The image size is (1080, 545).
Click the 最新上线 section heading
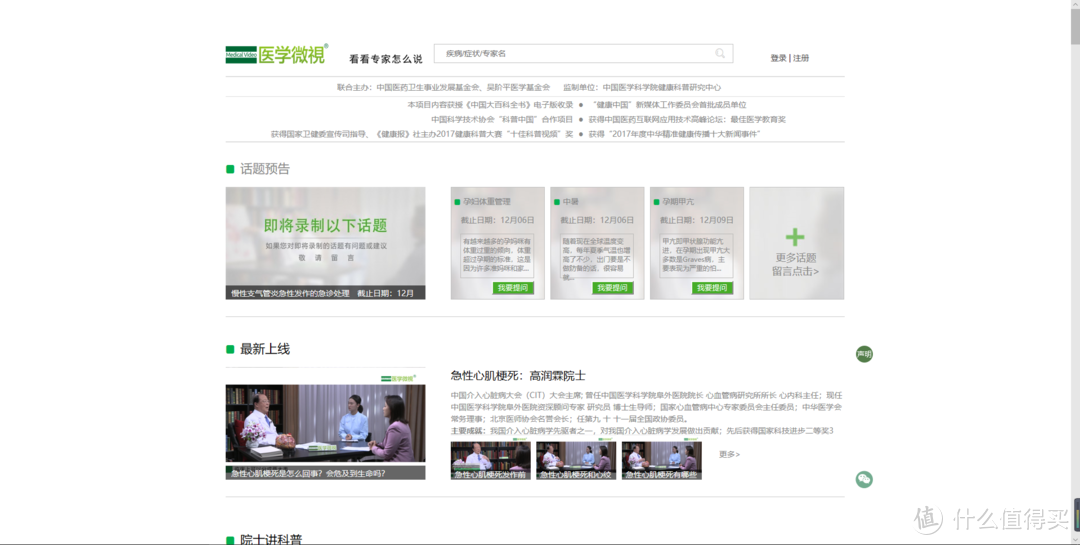264,349
